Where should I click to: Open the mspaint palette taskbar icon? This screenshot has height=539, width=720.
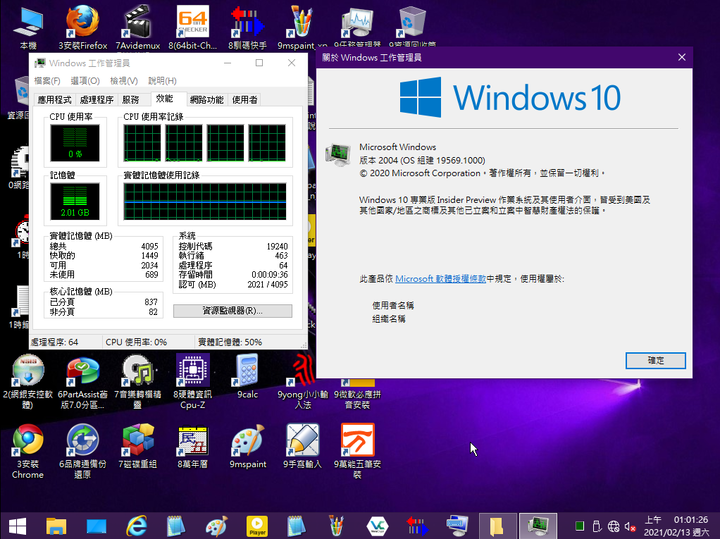tap(216, 527)
